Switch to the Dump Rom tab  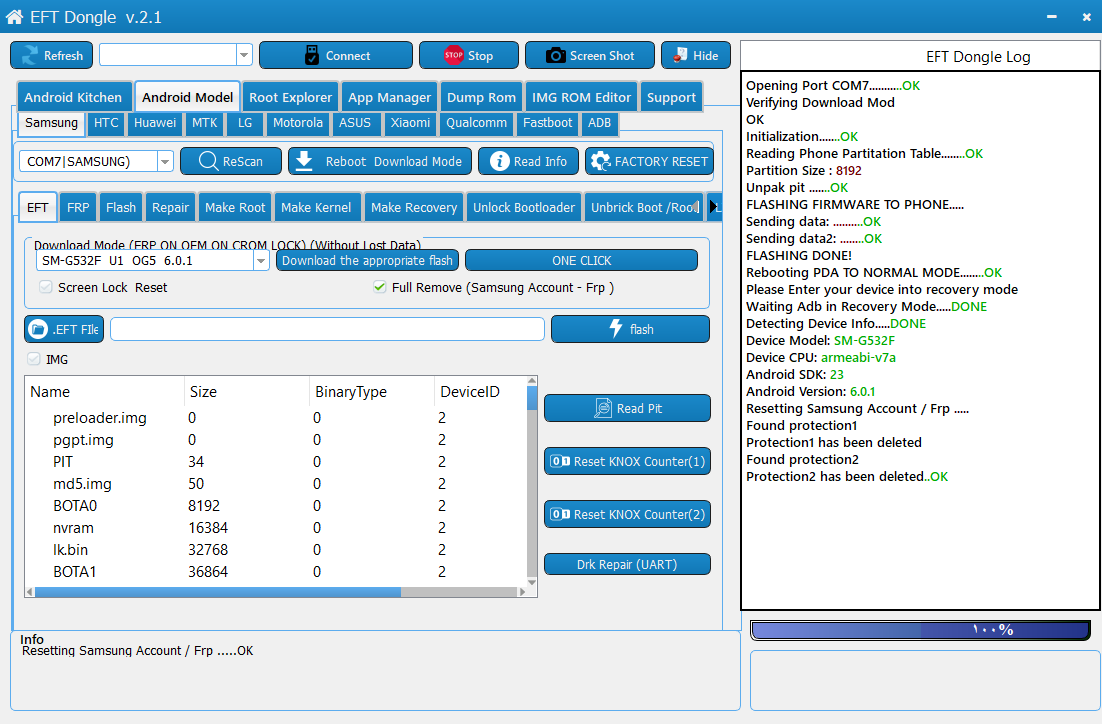click(481, 97)
